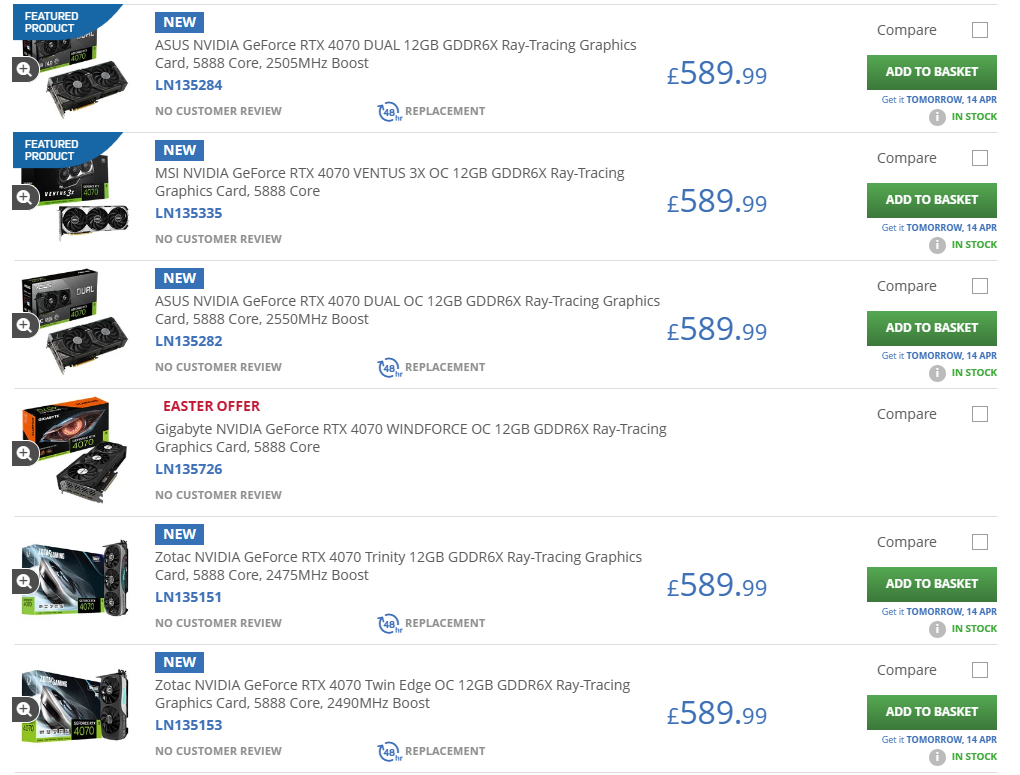Click 48hr replacement icon for Zotac Trinity
This screenshot has width=1020, height=775.
click(390, 623)
